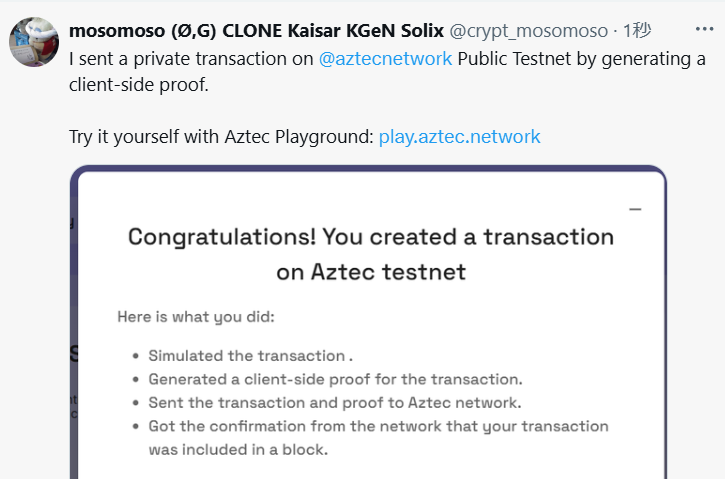Open the play.aztec.network link
The width and height of the screenshot is (725, 479).
click(459, 136)
